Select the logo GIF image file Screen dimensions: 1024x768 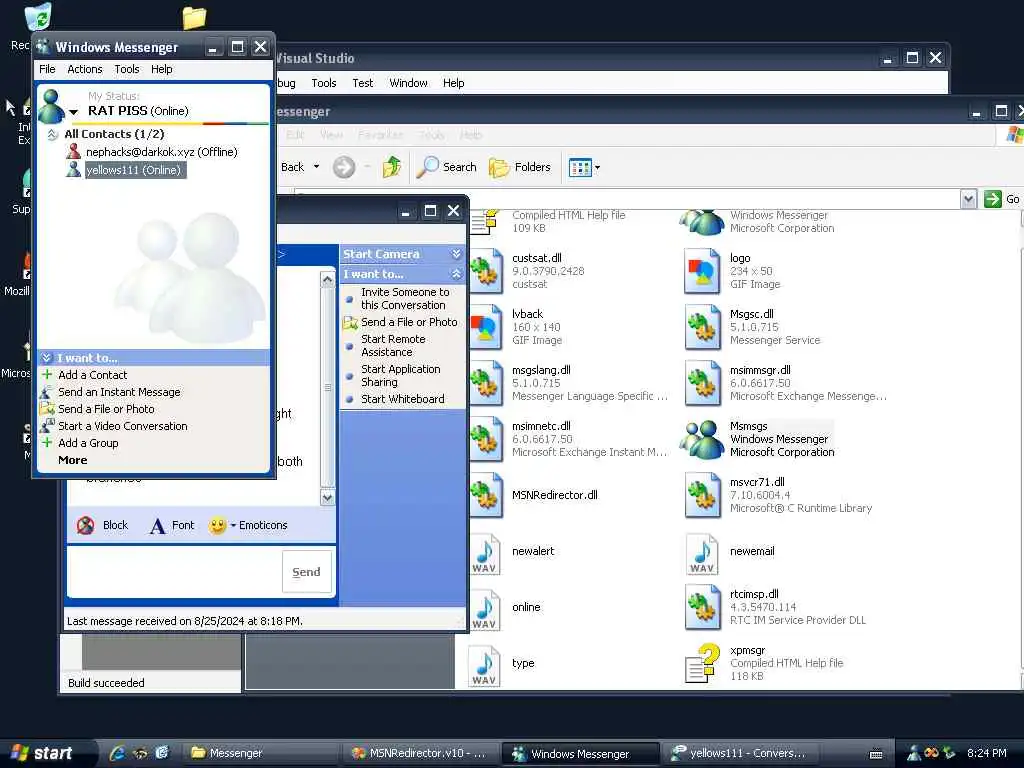[702, 271]
